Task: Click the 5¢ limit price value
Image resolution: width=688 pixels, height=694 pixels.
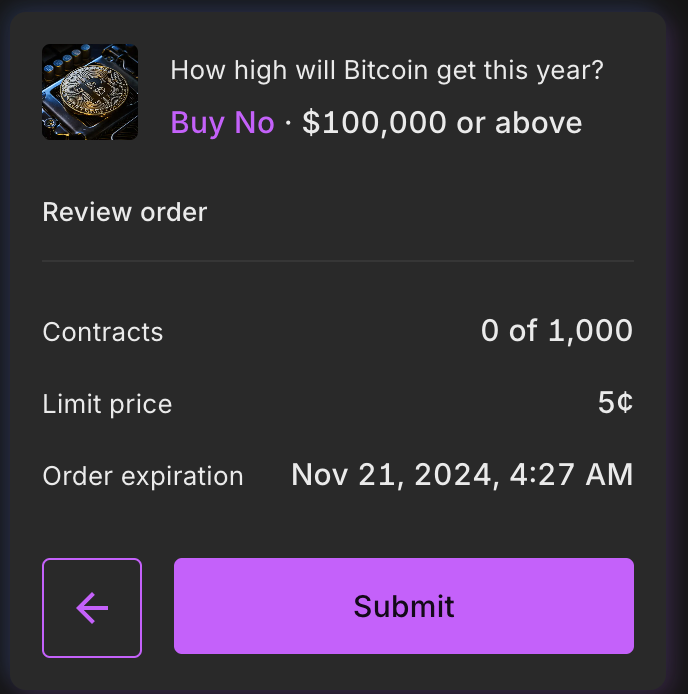Action: coord(615,402)
